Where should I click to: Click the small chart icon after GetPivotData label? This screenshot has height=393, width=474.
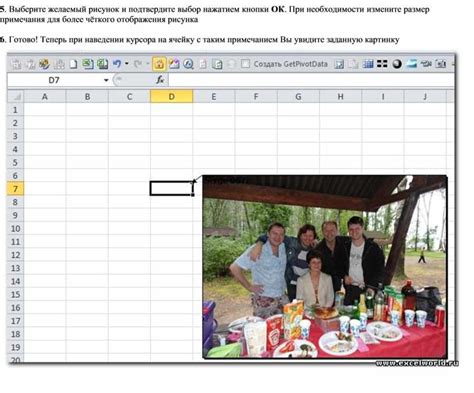click(339, 64)
